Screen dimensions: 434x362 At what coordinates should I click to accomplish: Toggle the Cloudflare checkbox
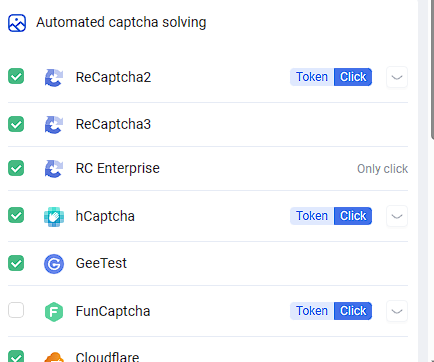coord(16,356)
